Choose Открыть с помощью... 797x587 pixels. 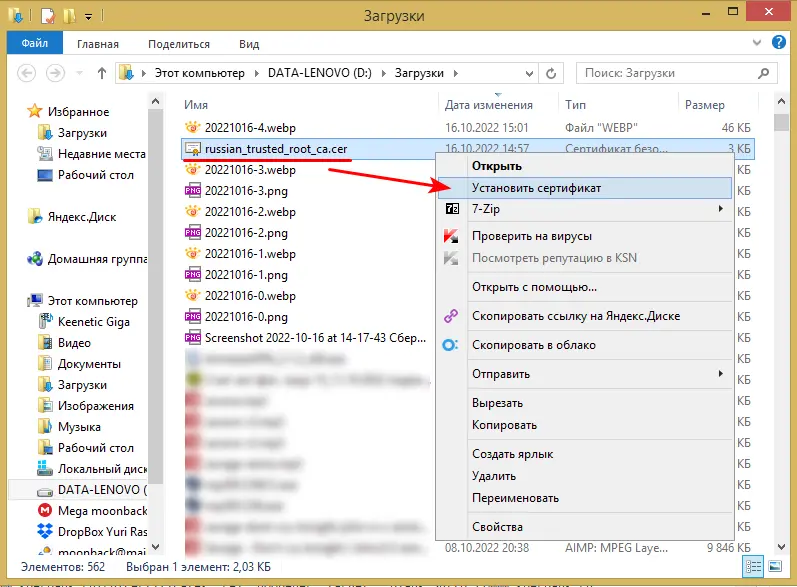tap(585, 287)
